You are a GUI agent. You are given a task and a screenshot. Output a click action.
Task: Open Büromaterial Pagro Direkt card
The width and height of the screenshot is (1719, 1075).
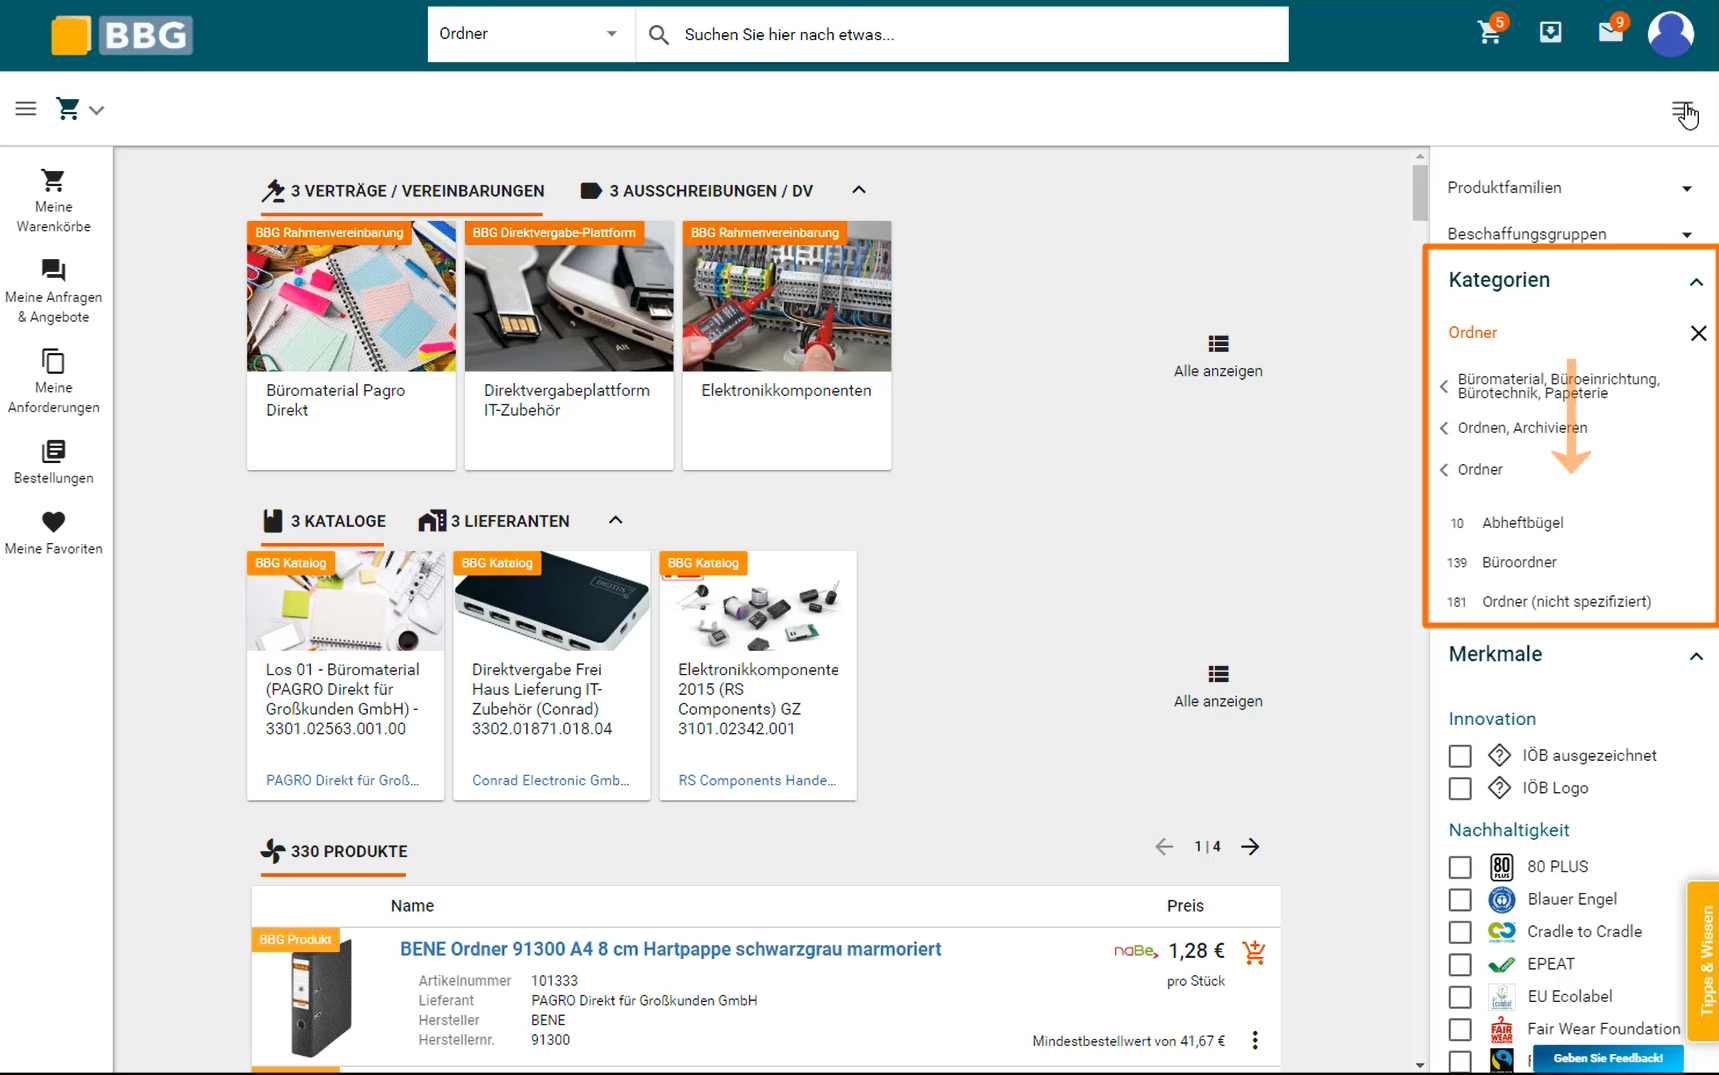point(351,345)
